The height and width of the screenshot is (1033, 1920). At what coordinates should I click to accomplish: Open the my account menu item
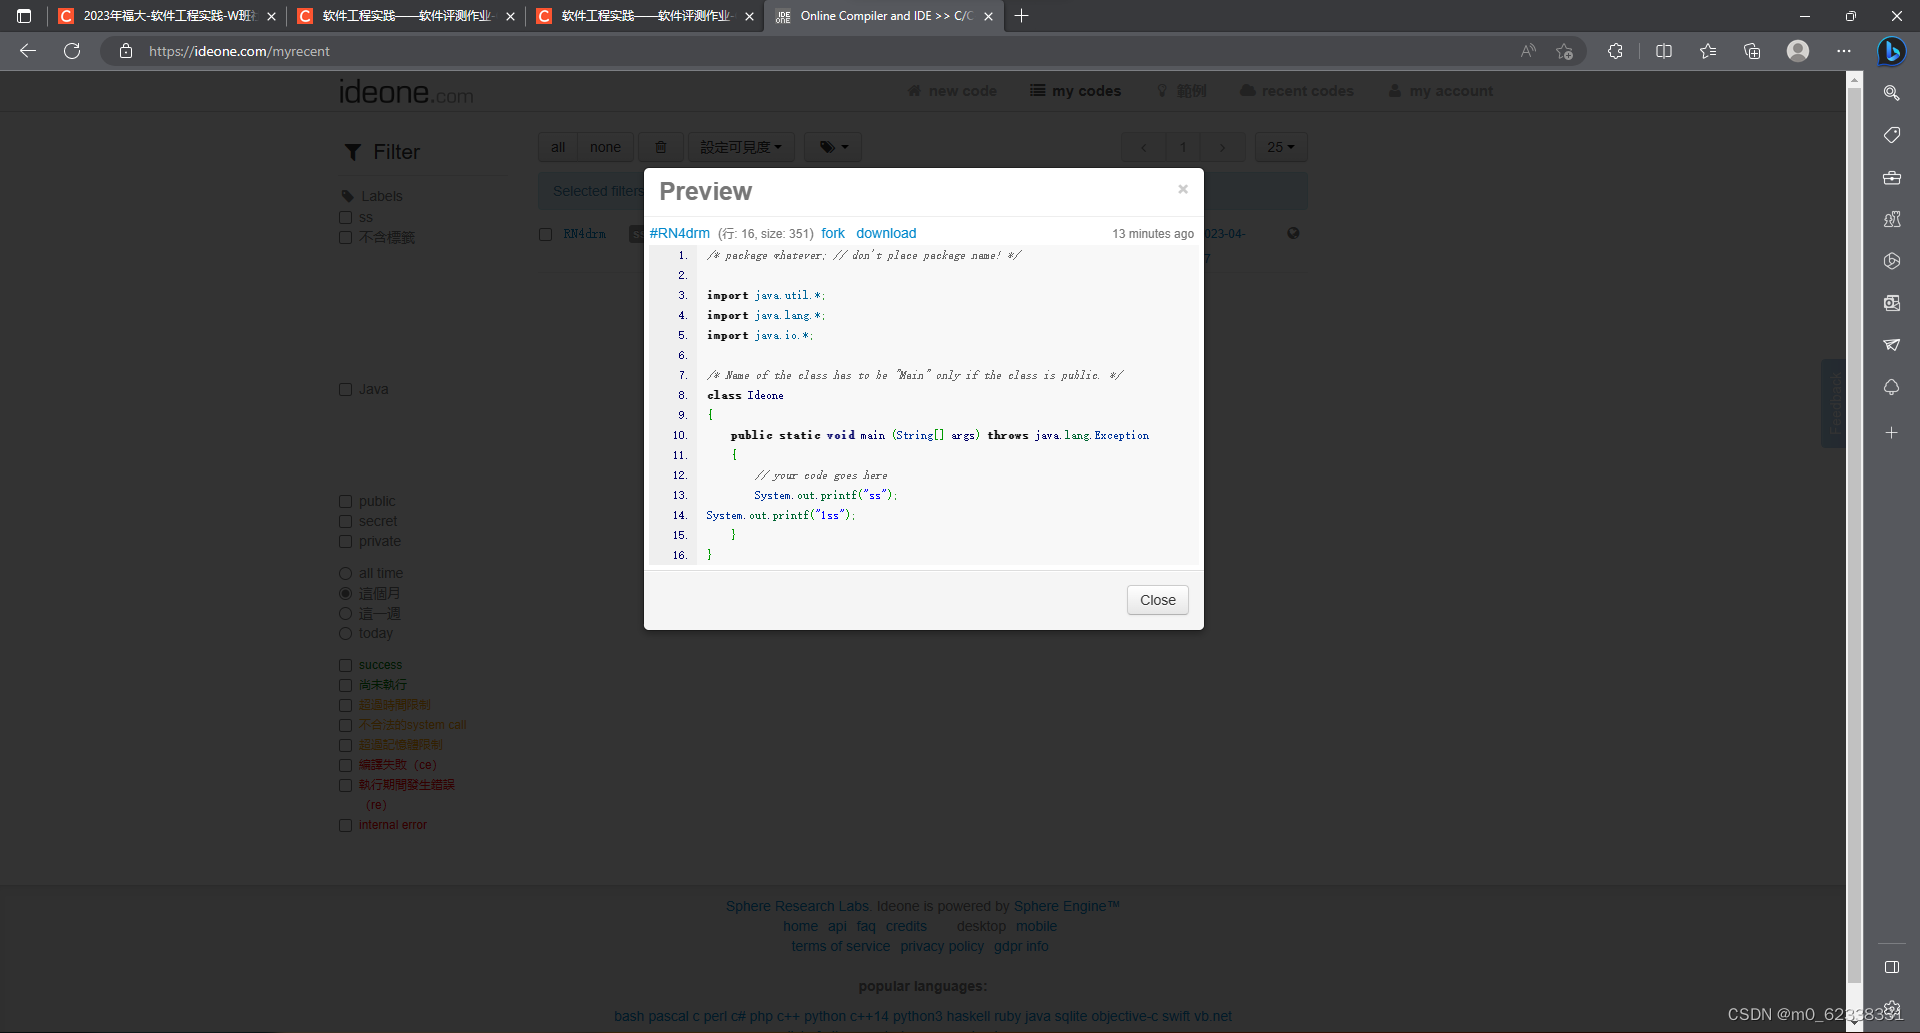pos(1441,91)
